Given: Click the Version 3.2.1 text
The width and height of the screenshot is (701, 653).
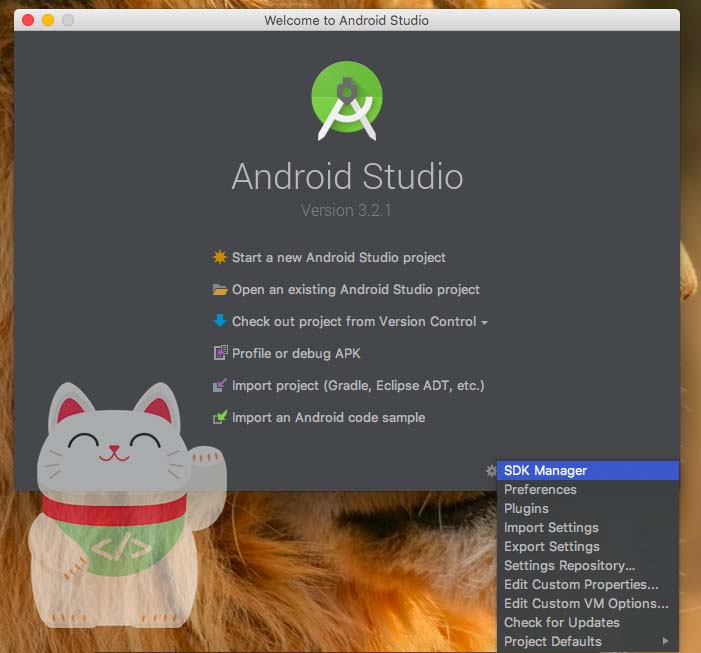Looking at the screenshot, I should 346,210.
